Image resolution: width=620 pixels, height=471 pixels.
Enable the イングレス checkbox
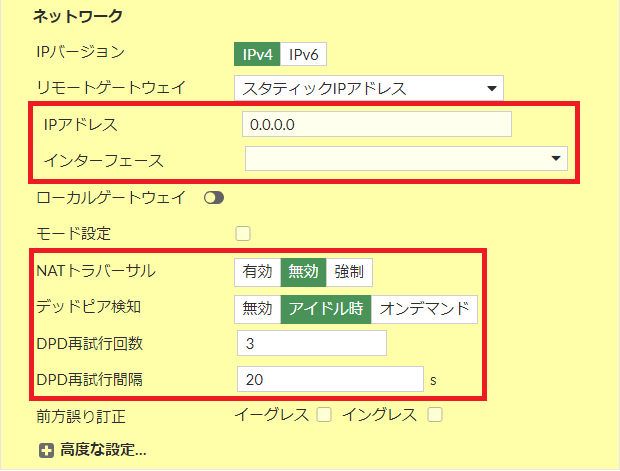(435, 415)
